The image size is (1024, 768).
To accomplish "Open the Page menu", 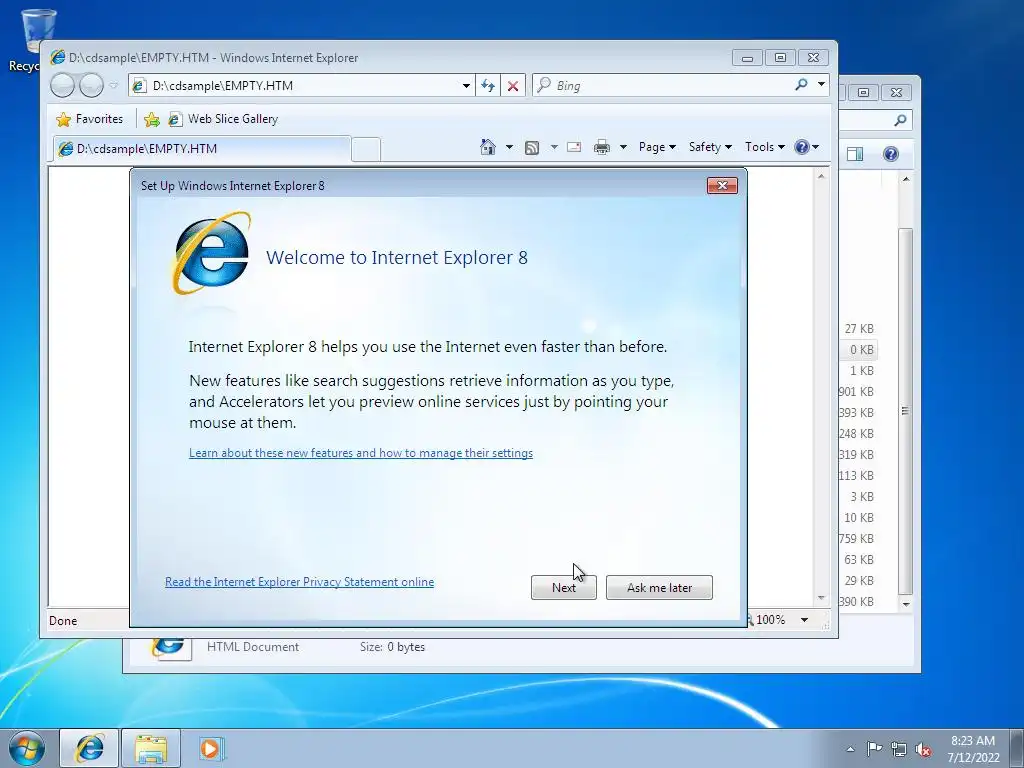I will 657,147.
